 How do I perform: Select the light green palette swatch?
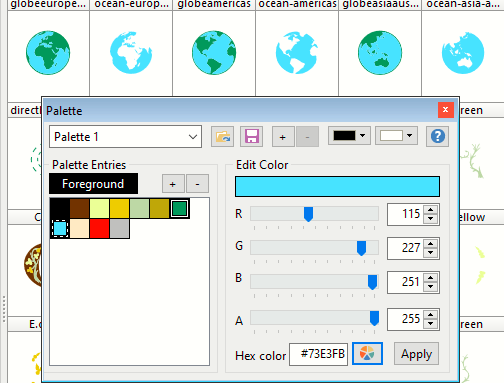coord(139,209)
